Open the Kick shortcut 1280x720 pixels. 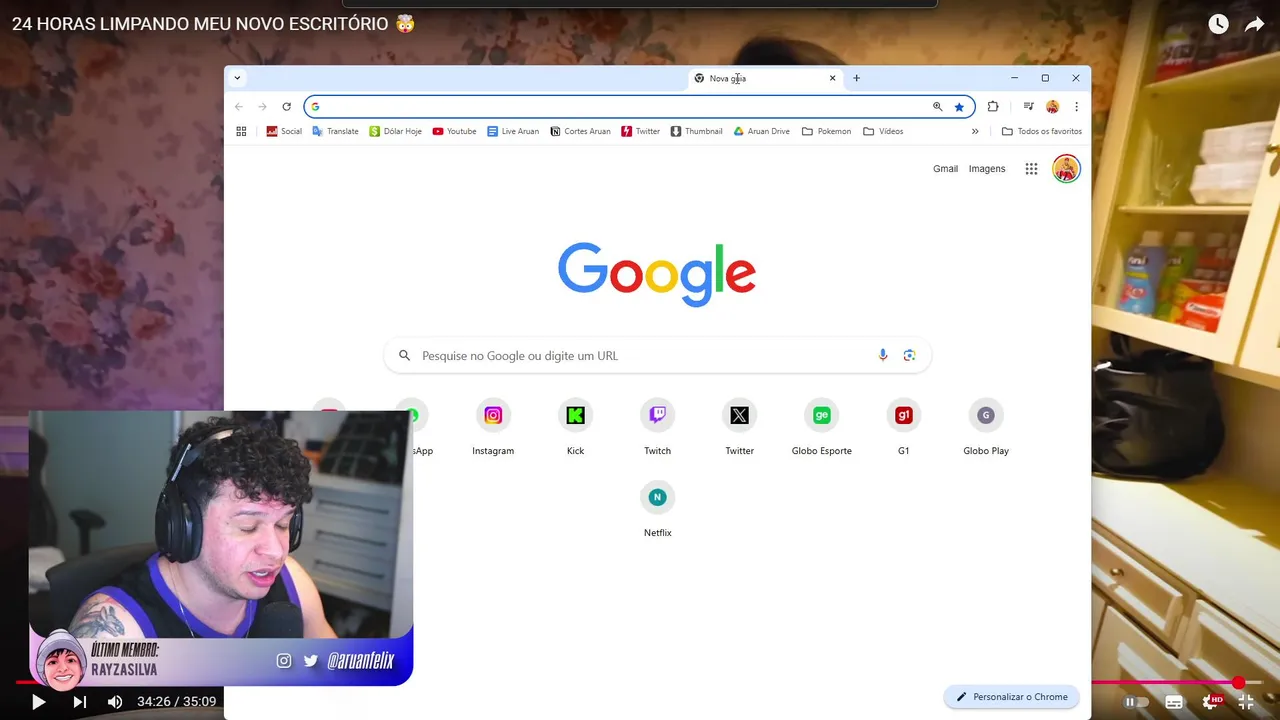click(x=575, y=428)
